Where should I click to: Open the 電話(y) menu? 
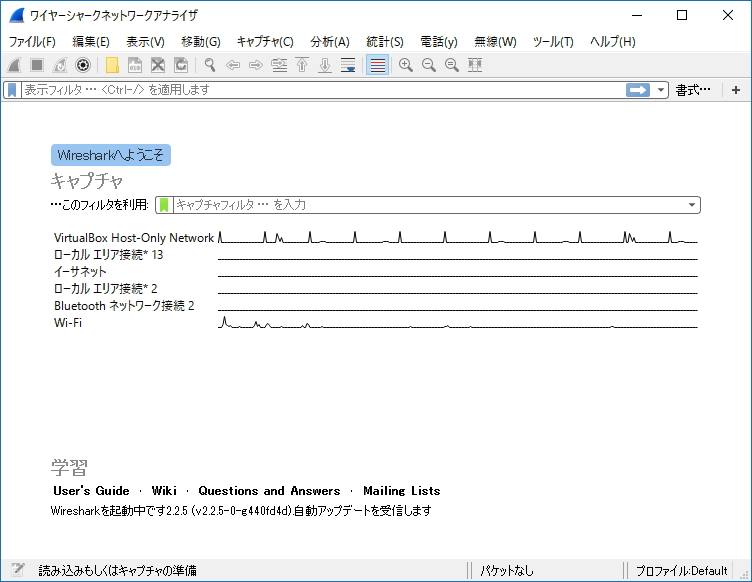(439, 42)
